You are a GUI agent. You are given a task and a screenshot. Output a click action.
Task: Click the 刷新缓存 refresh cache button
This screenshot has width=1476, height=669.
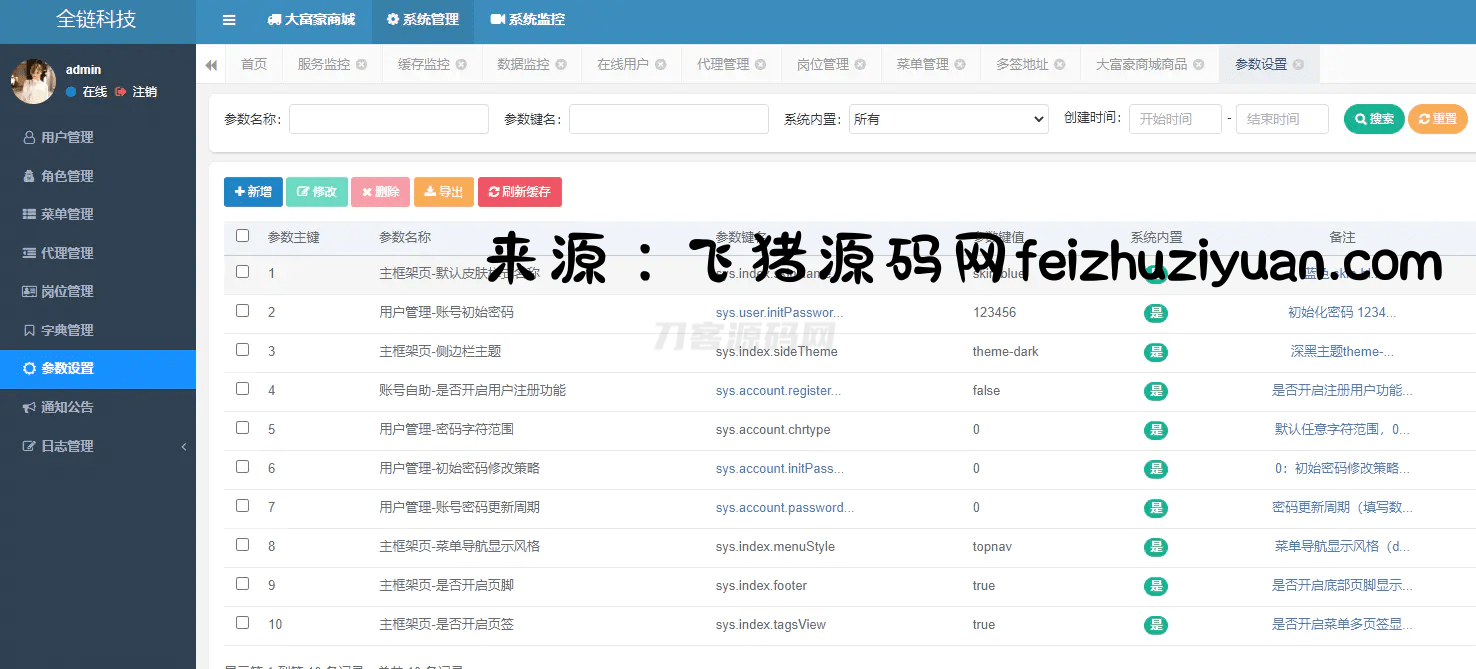point(520,192)
